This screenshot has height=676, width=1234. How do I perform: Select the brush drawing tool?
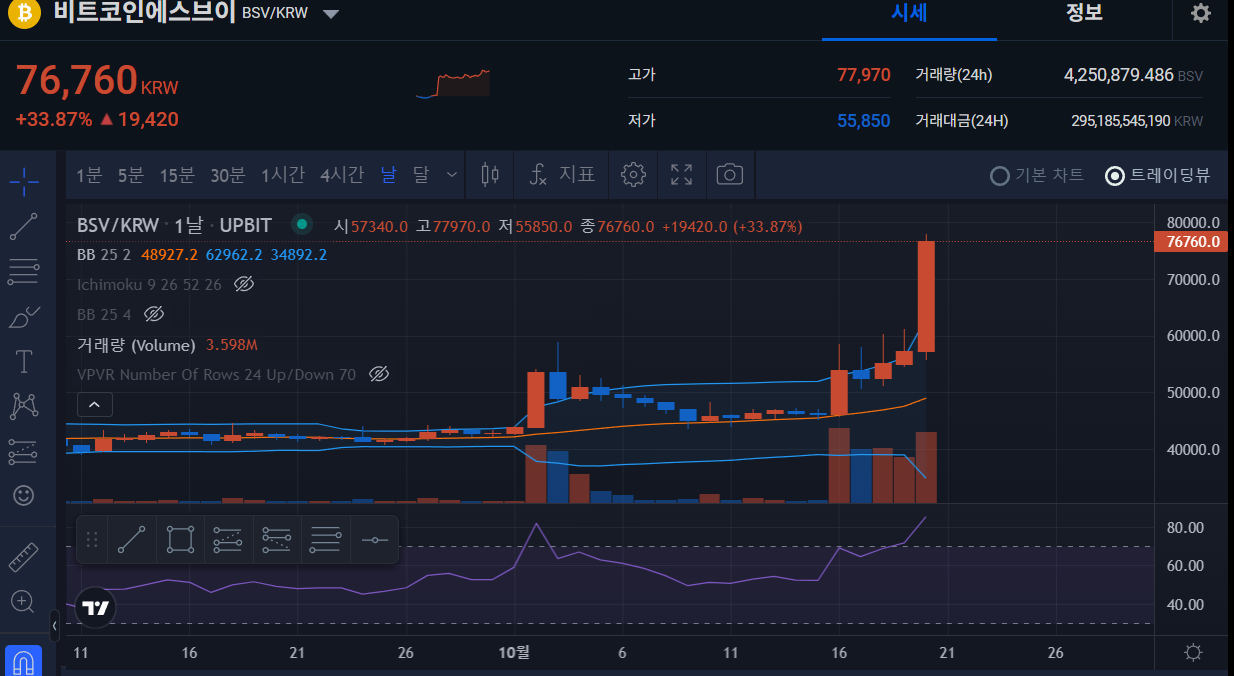(x=24, y=316)
